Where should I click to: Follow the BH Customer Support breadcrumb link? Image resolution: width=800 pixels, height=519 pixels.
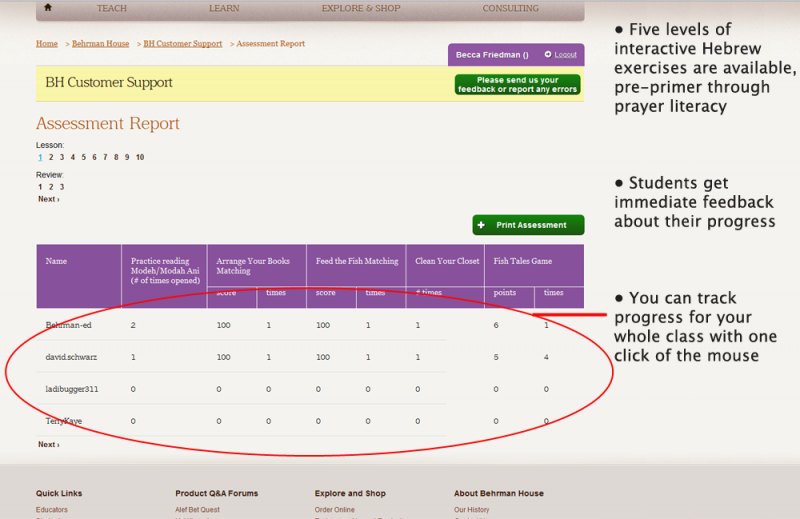point(183,44)
